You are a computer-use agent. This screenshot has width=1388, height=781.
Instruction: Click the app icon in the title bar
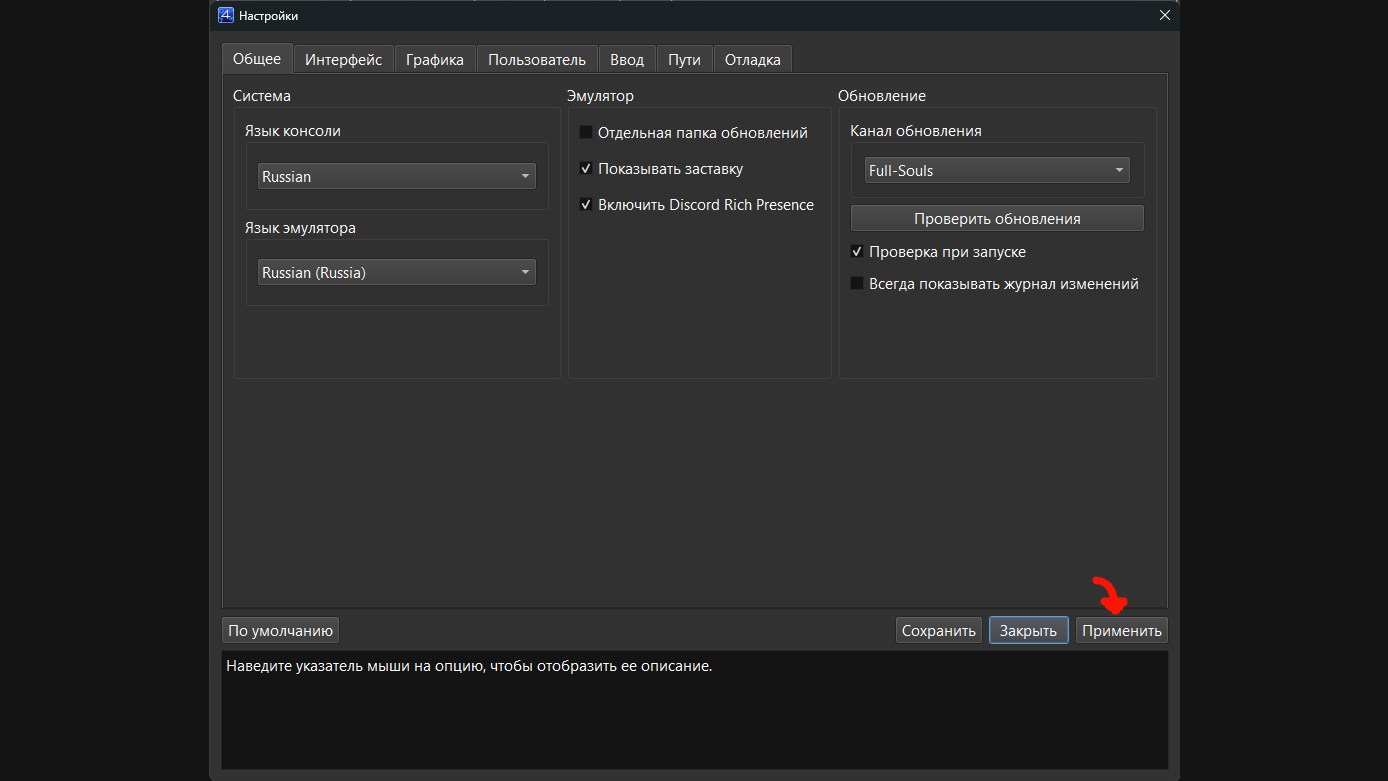(226, 15)
